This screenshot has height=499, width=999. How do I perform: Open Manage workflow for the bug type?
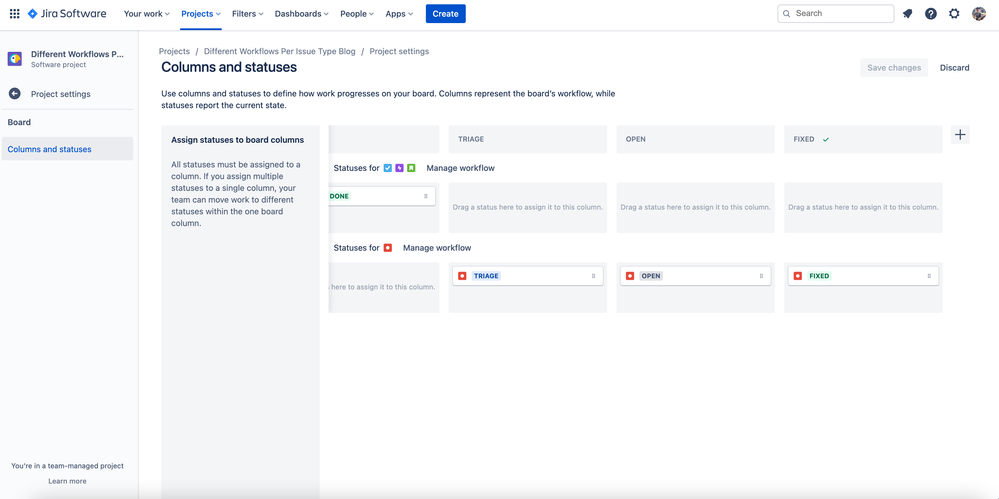437,248
